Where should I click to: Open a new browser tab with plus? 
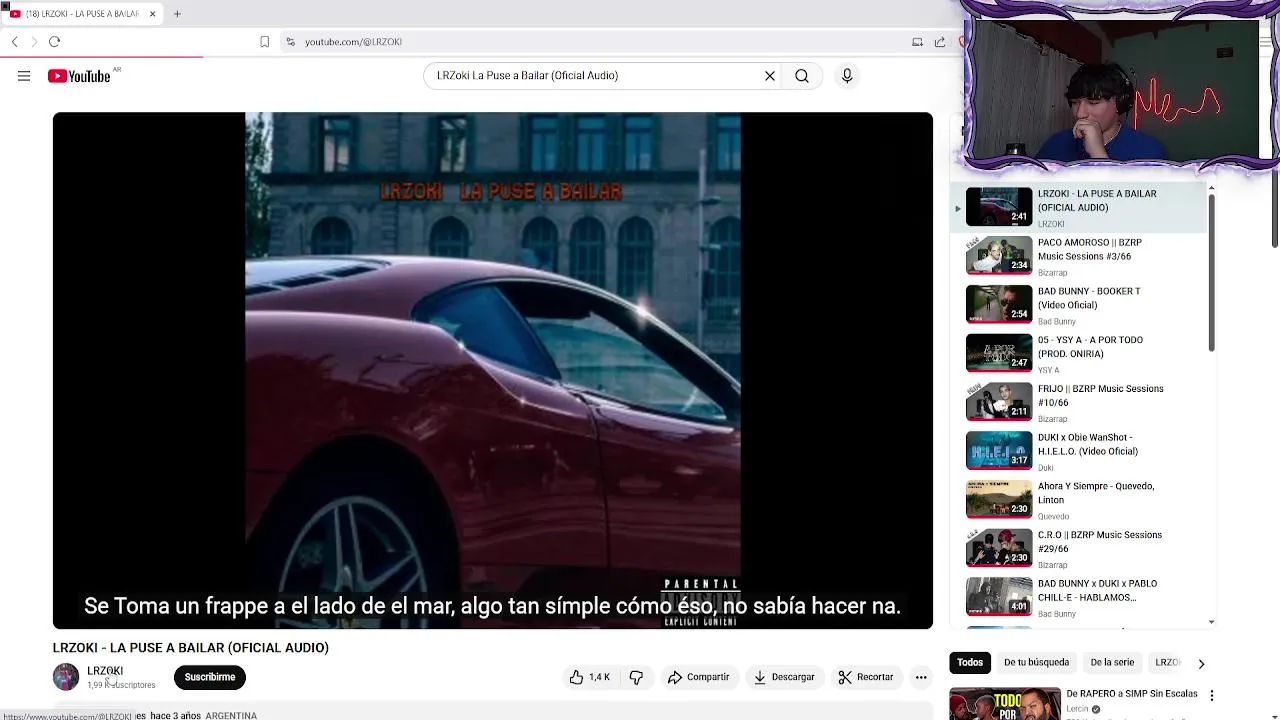tap(177, 14)
